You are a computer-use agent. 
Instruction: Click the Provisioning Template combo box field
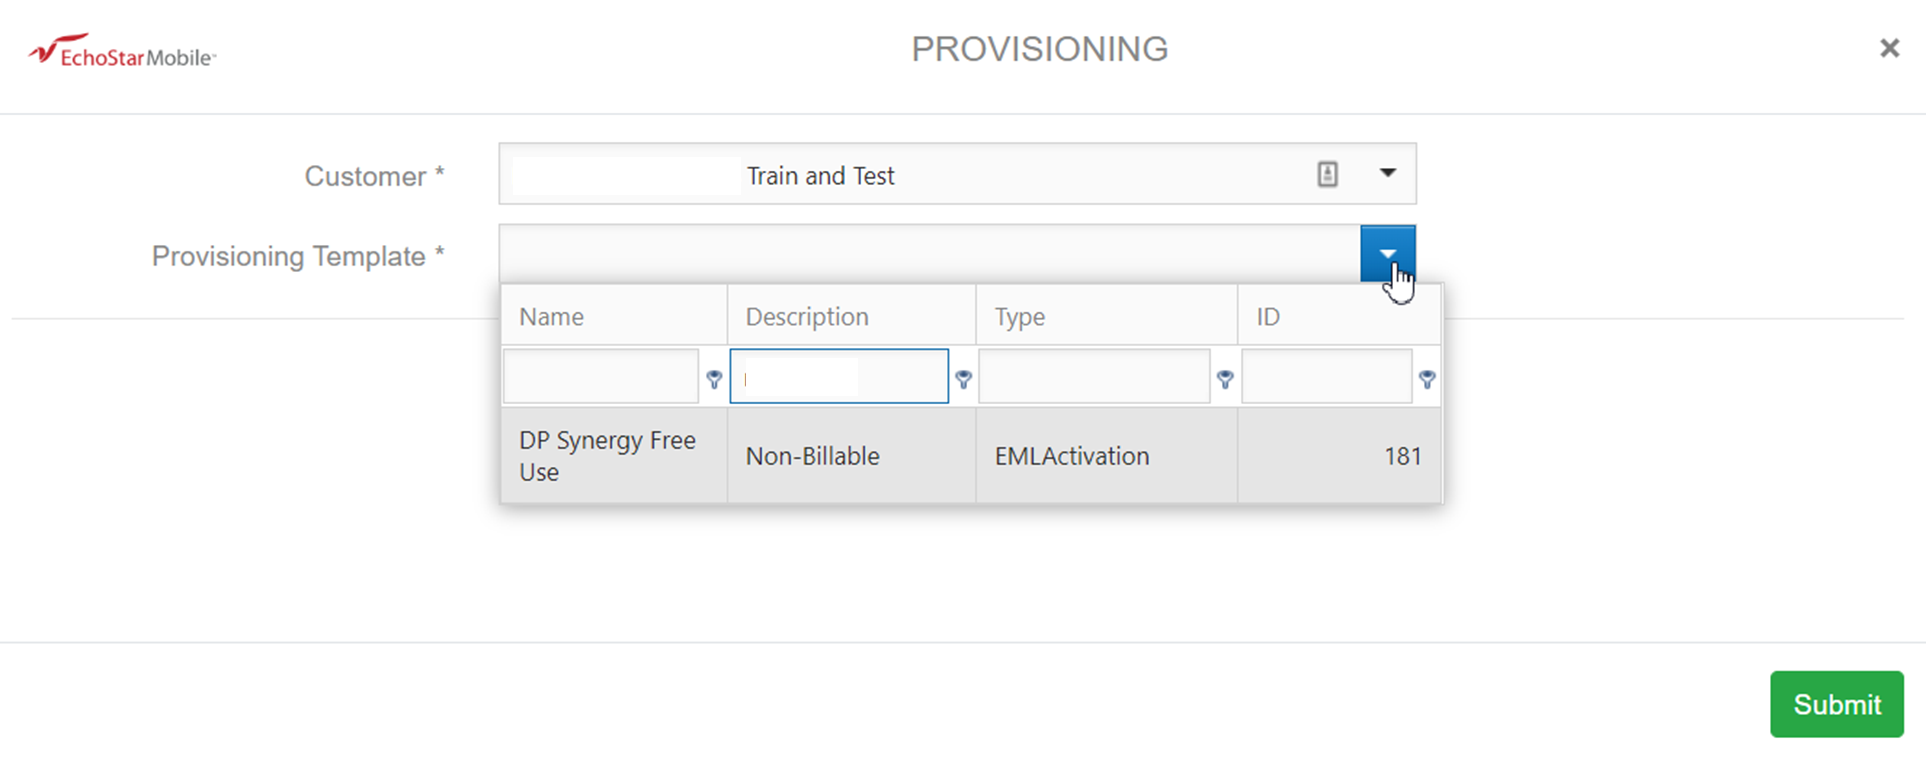click(x=929, y=254)
